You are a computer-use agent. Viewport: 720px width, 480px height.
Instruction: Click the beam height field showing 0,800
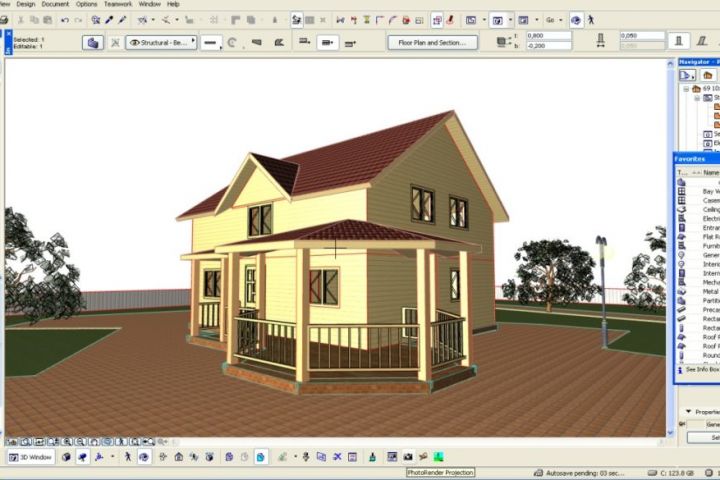pos(549,36)
